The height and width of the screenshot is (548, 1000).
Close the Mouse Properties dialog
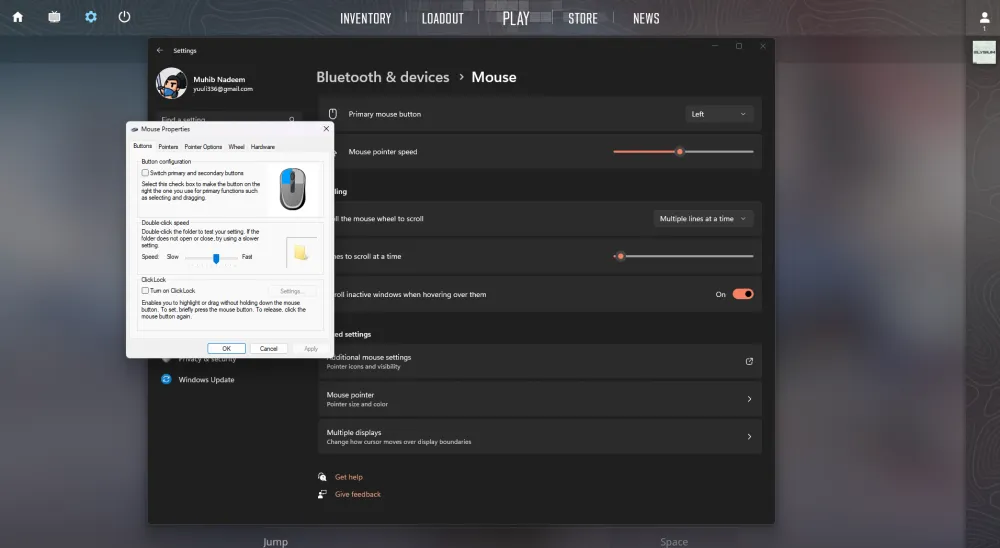327,129
